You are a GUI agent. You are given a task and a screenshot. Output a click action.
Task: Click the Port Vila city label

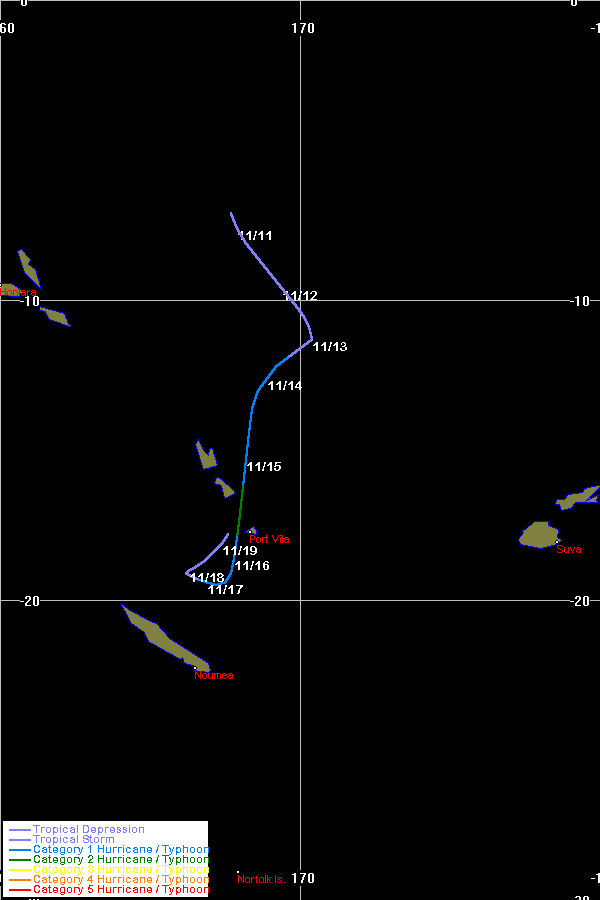coord(269,540)
